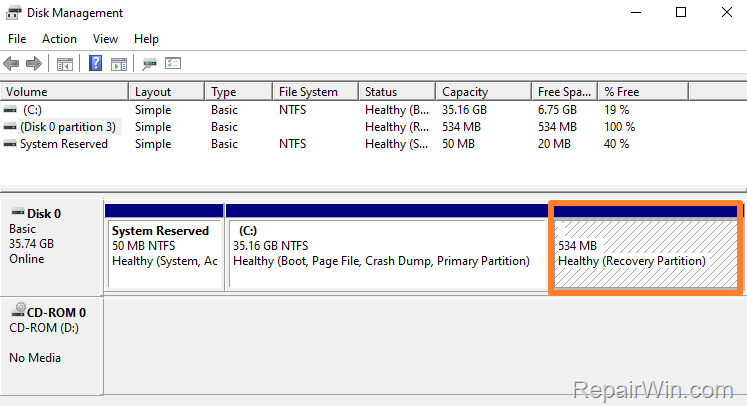Open the View menu
This screenshot has height=406, width=747.
[x=105, y=39]
